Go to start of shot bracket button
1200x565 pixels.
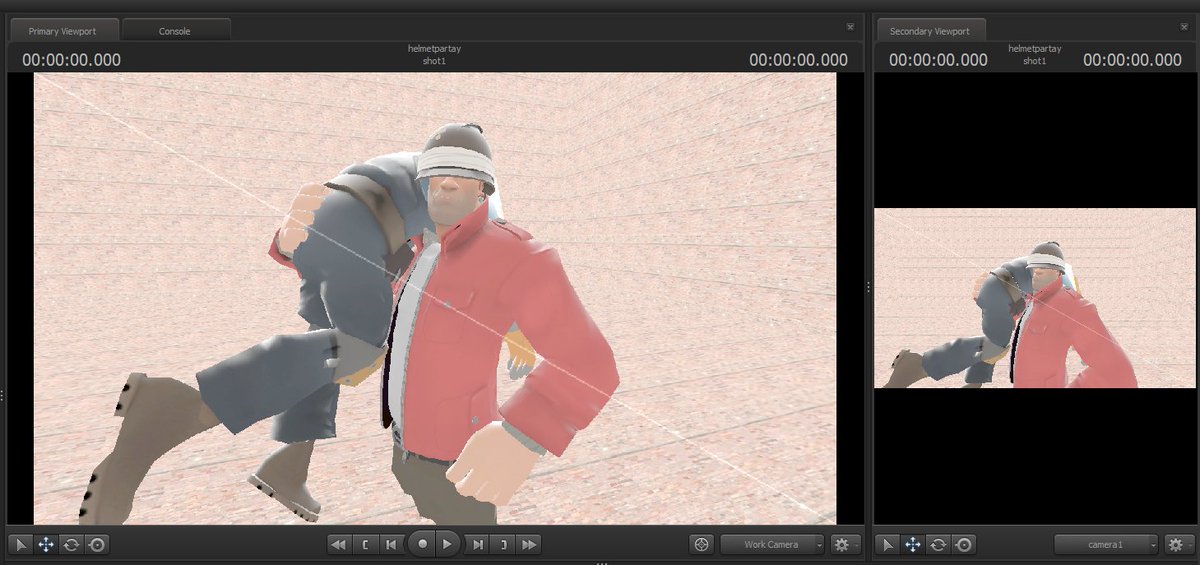(366, 545)
